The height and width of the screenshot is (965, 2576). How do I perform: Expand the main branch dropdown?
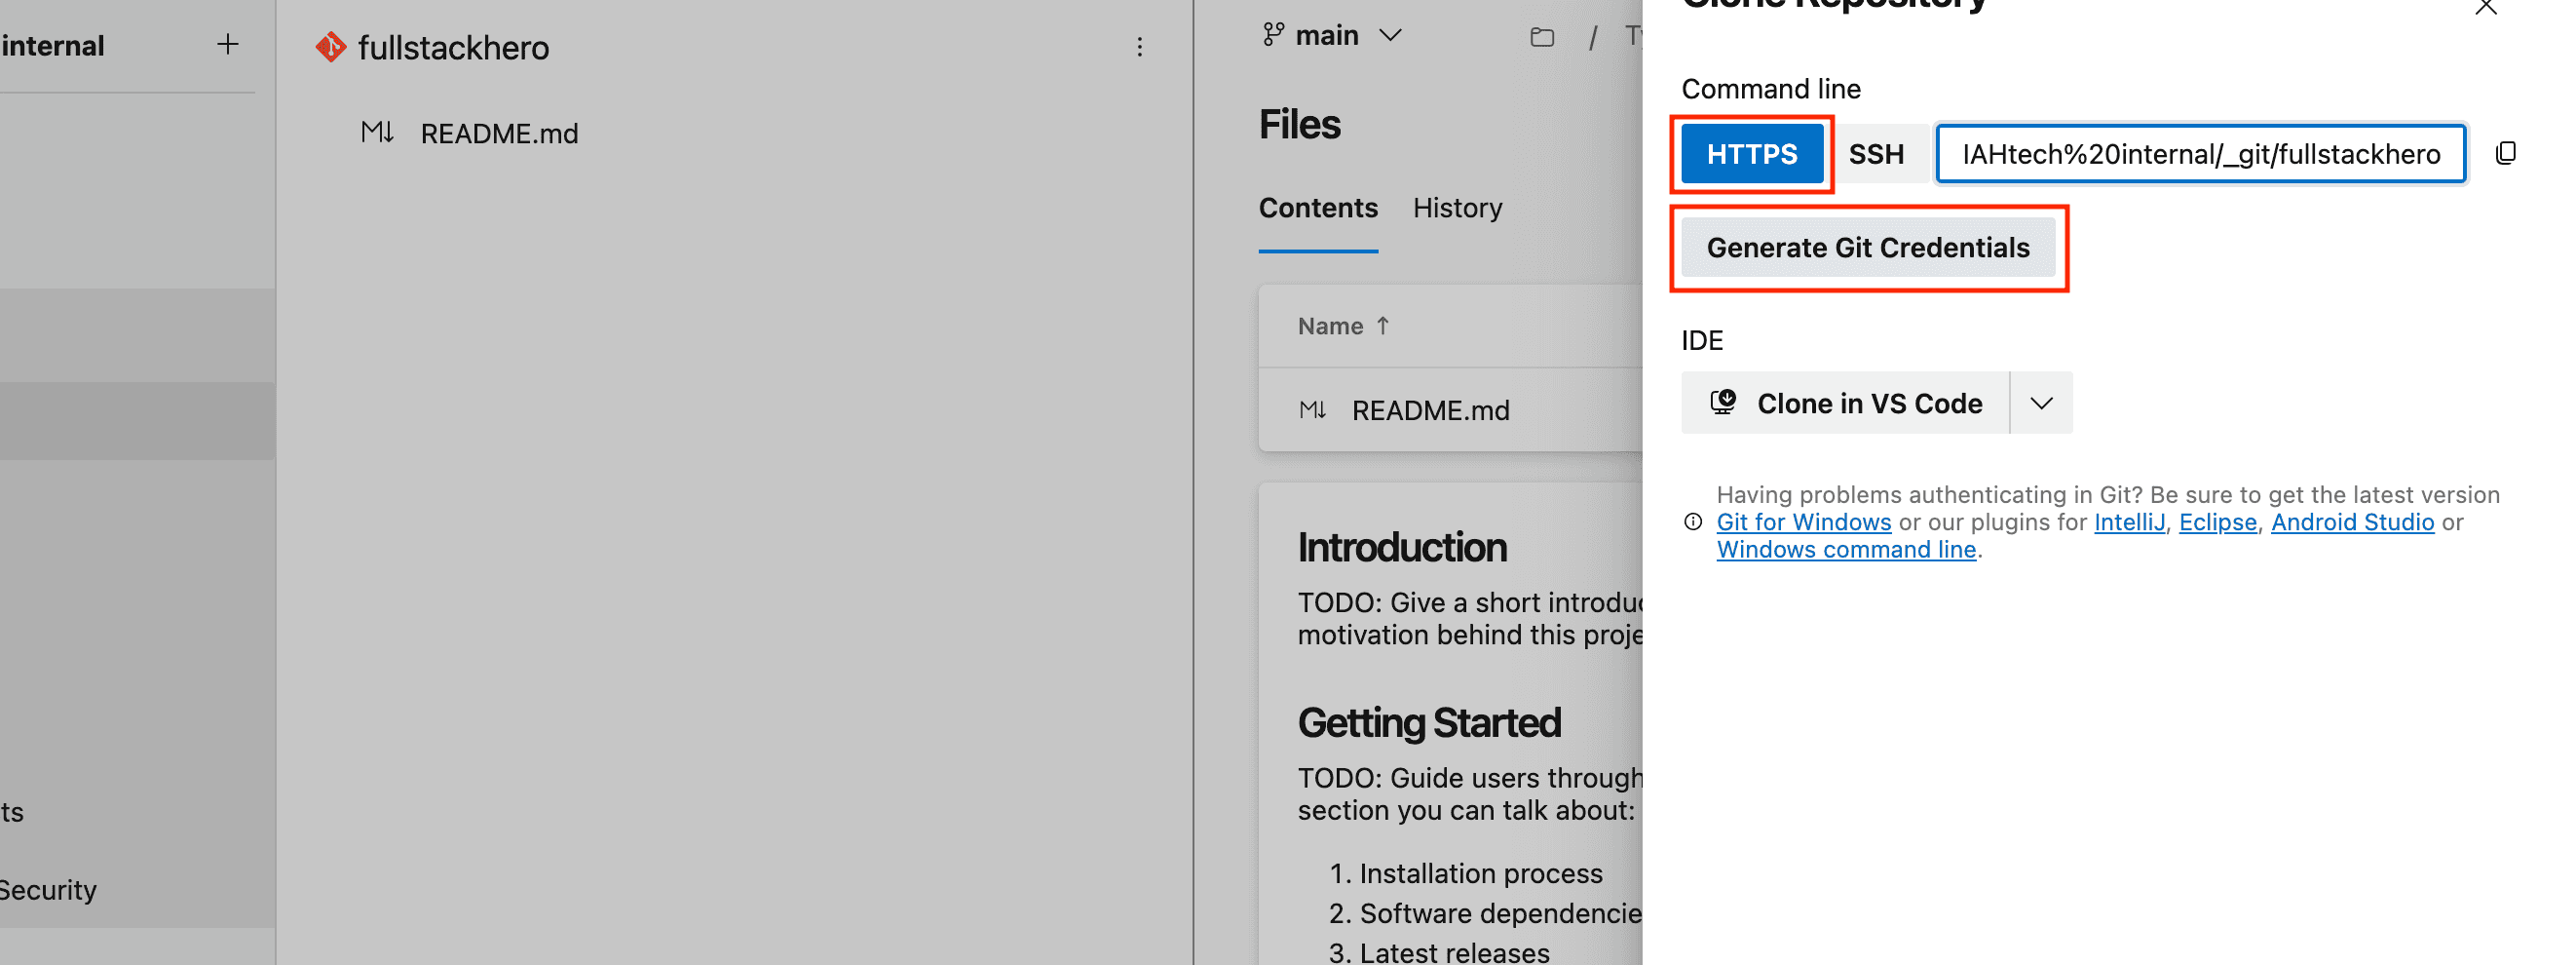pyautogui.click(x=1390, y=35)
